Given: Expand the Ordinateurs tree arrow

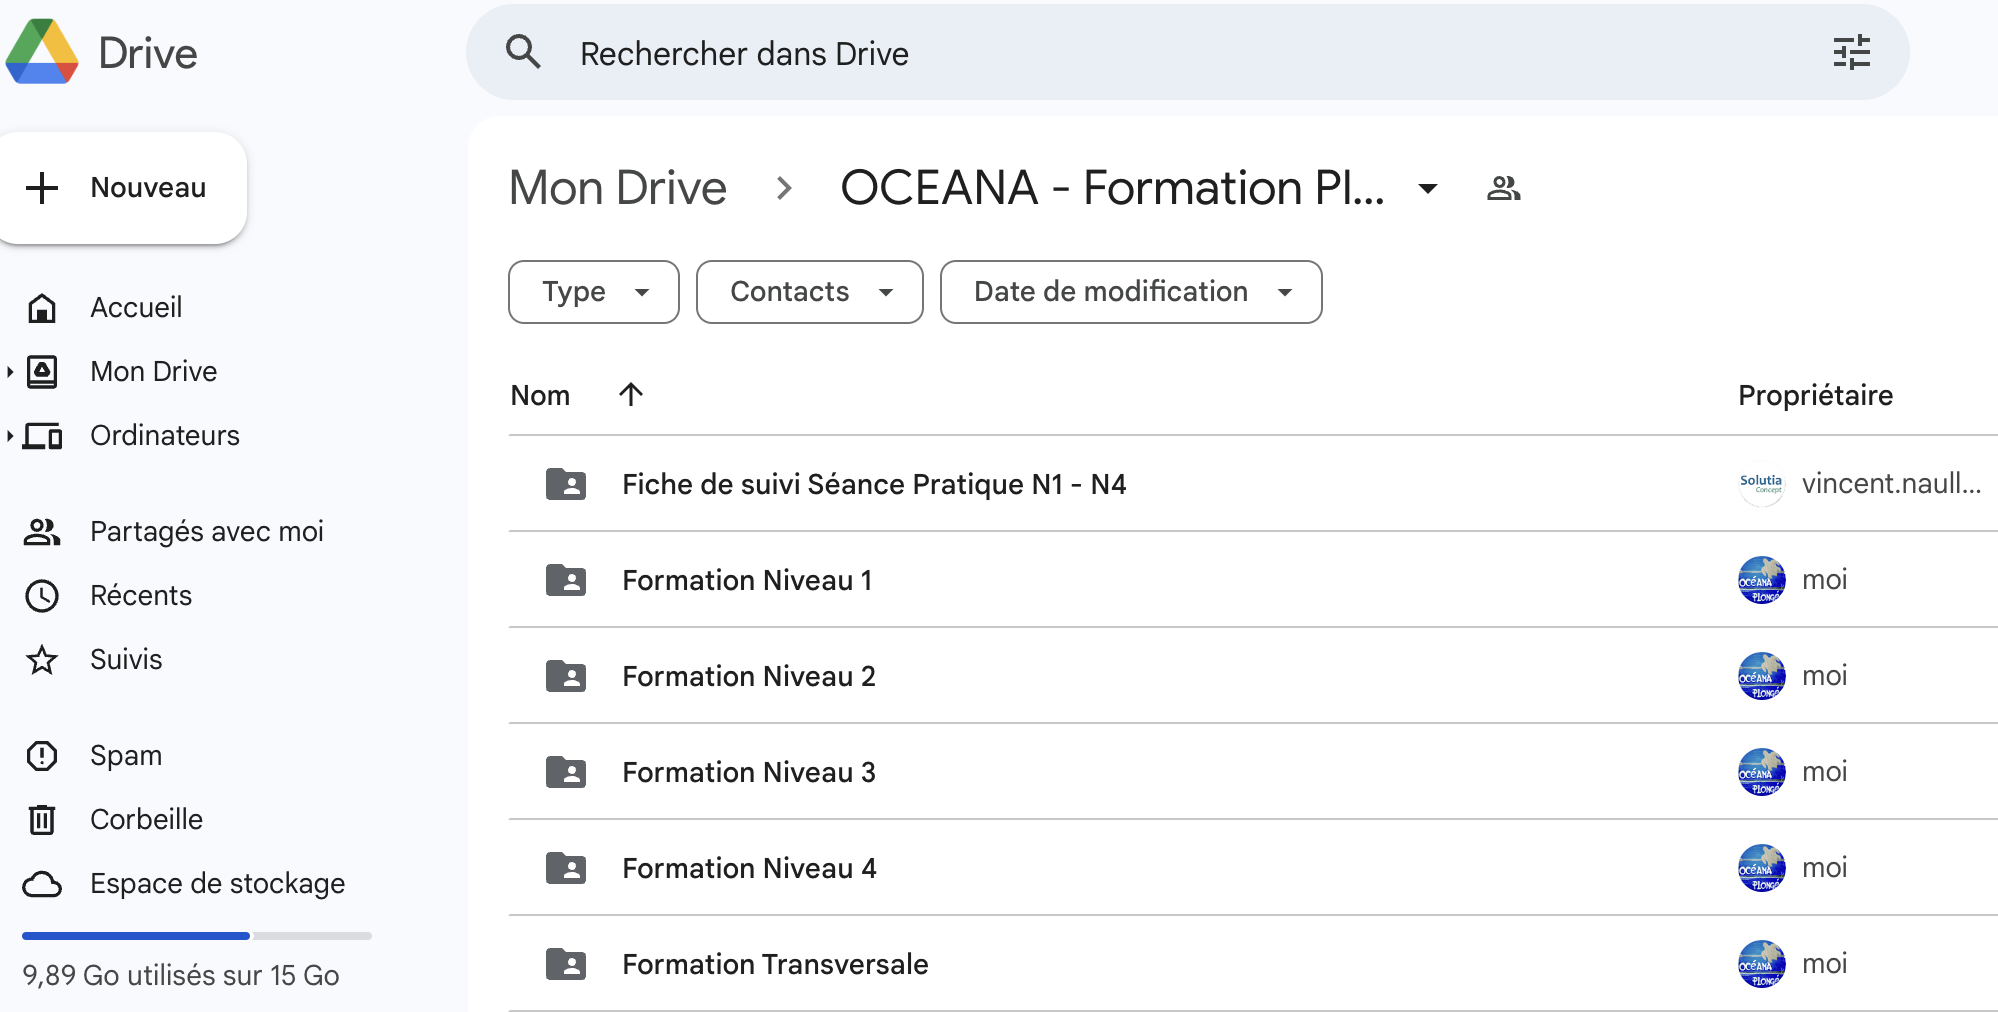Looking at the screenshot, I should pos(10,436).
